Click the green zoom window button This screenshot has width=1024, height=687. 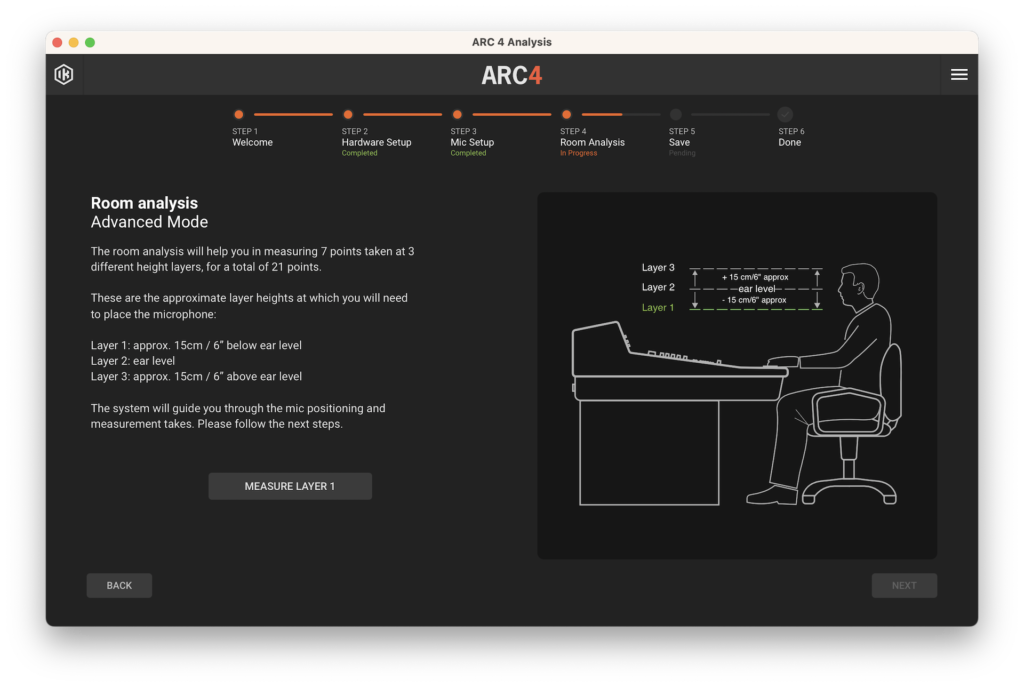[x=90, y=42]
